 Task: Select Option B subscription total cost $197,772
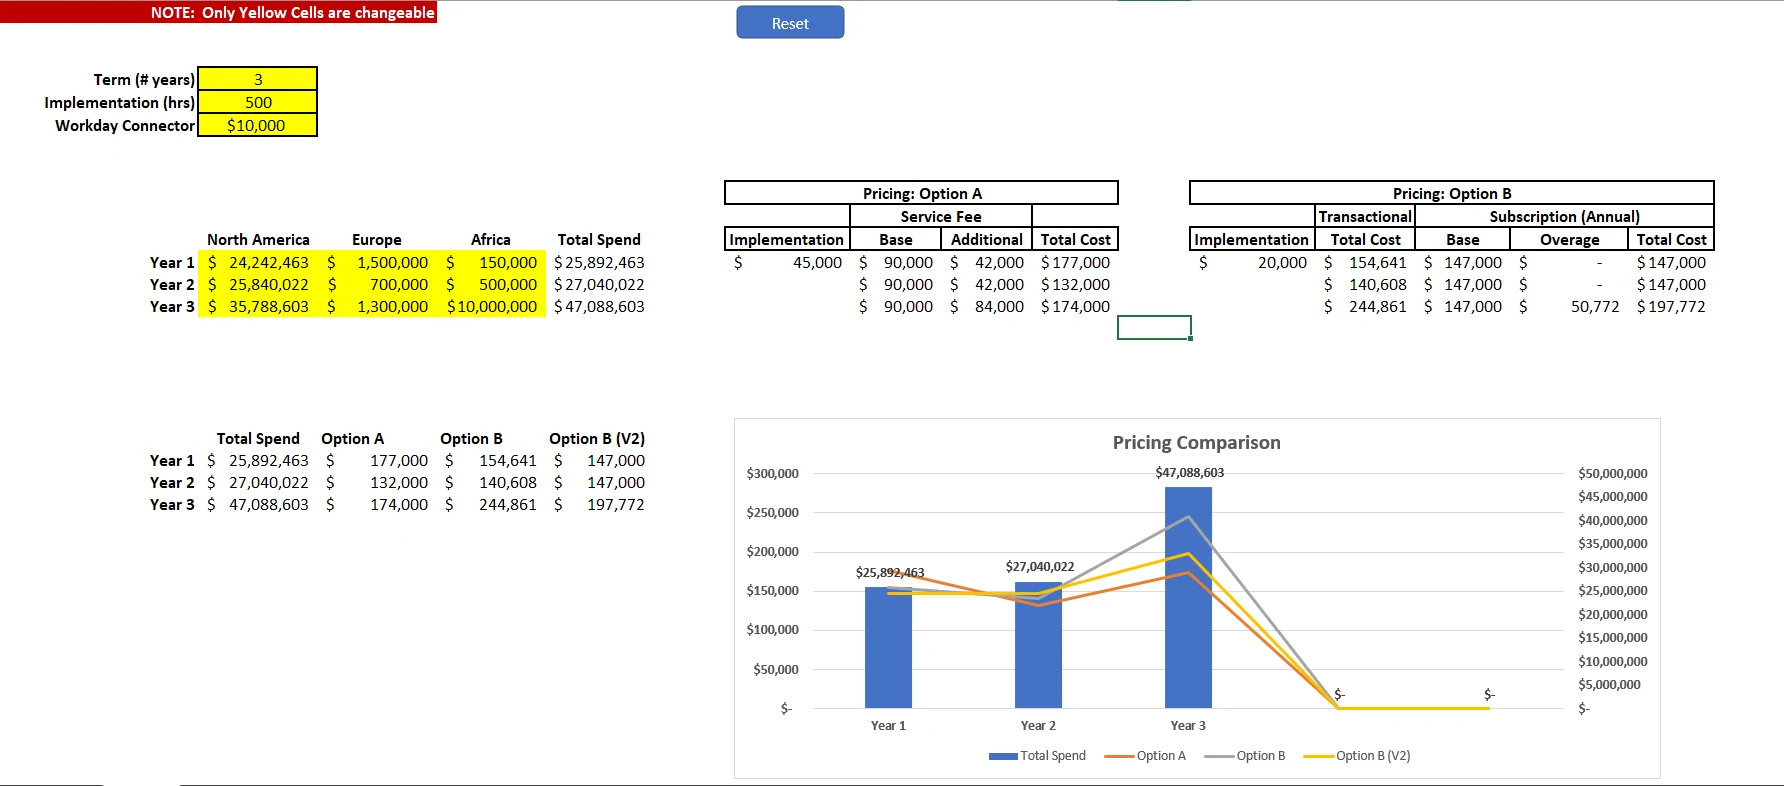coord(1671,306)
